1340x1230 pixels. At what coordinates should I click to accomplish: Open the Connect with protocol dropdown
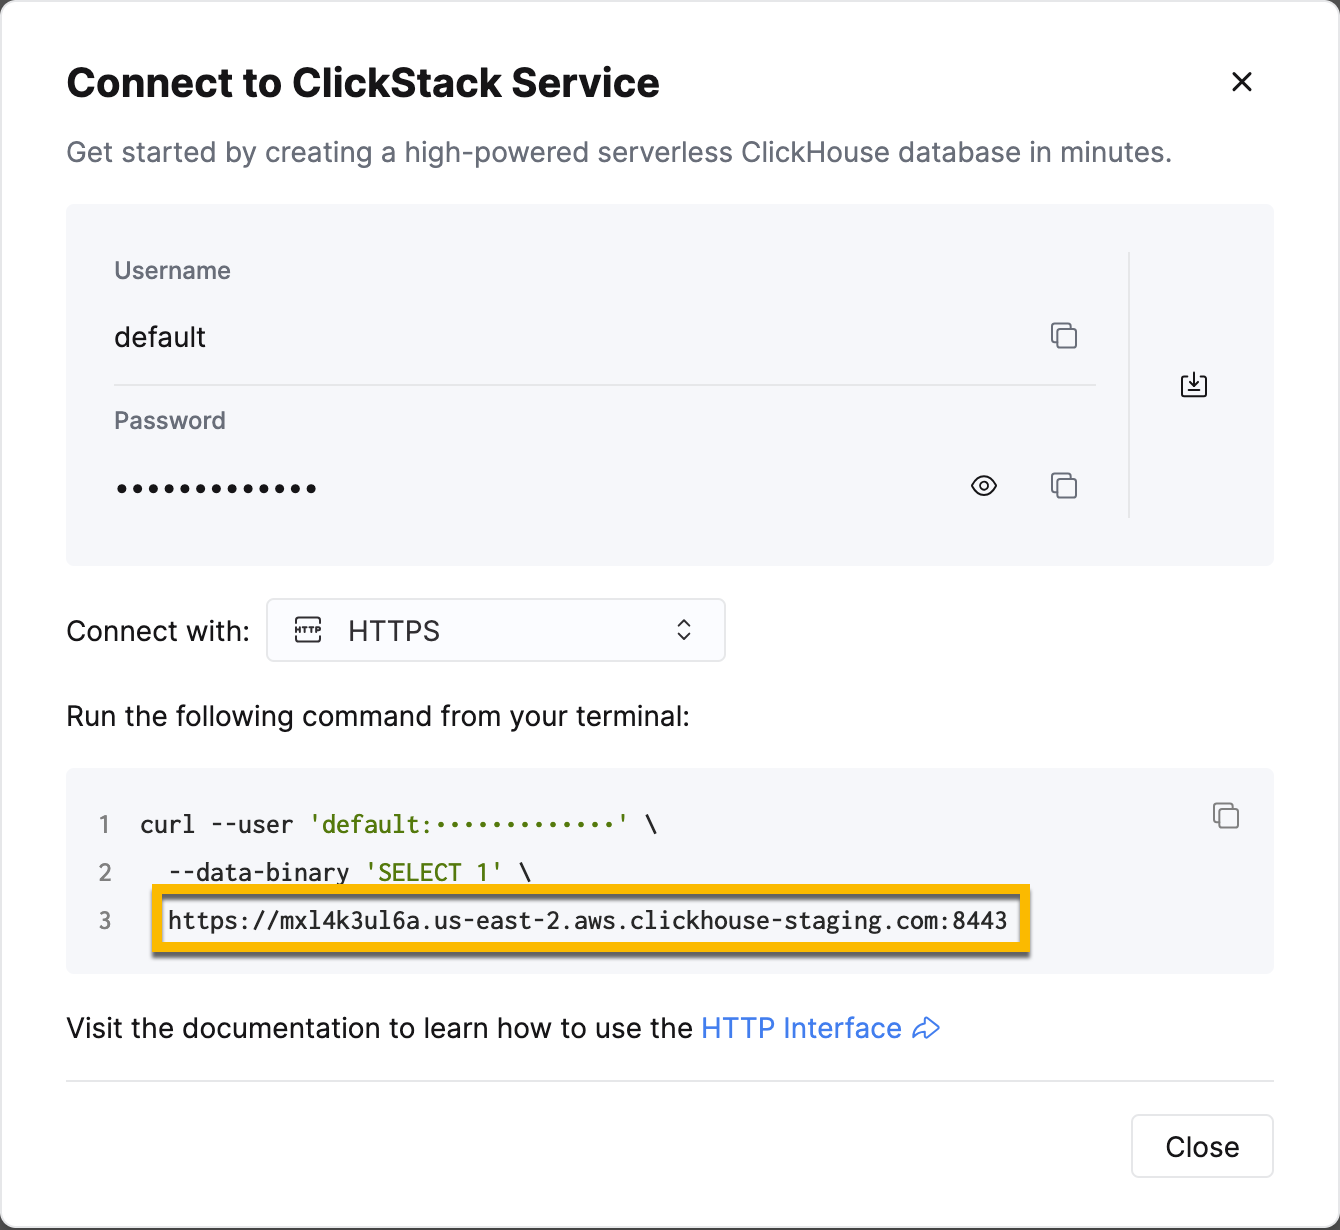(495, 630)
